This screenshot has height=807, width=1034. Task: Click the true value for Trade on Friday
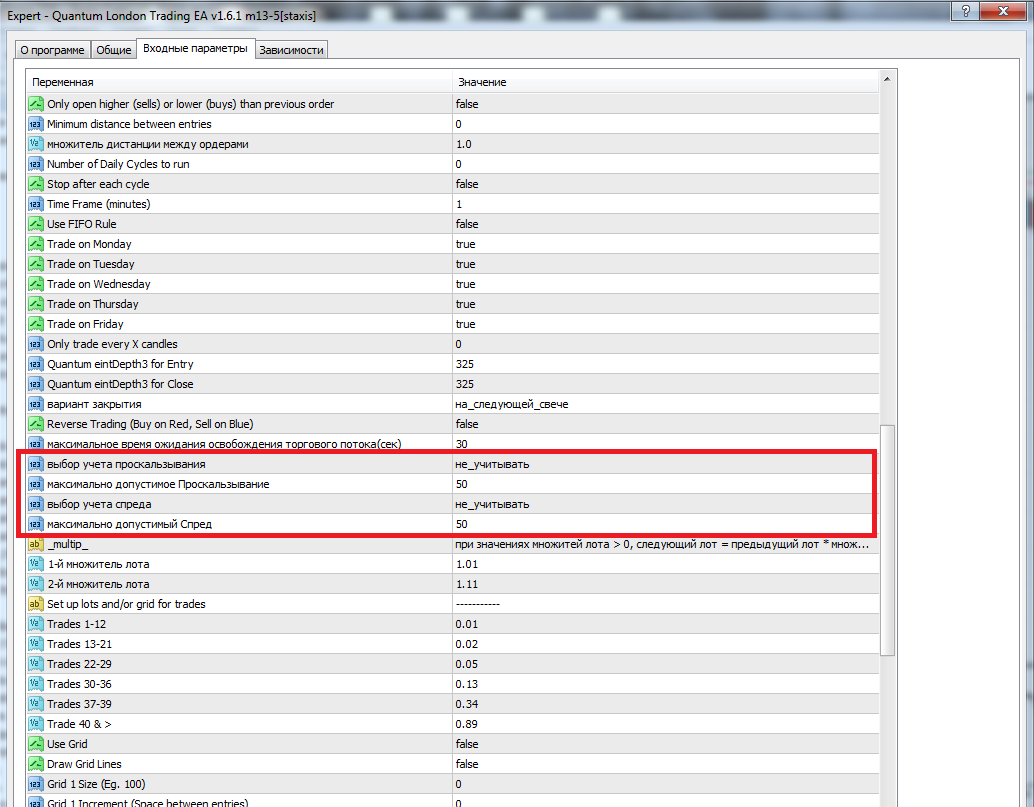(466, 324)
